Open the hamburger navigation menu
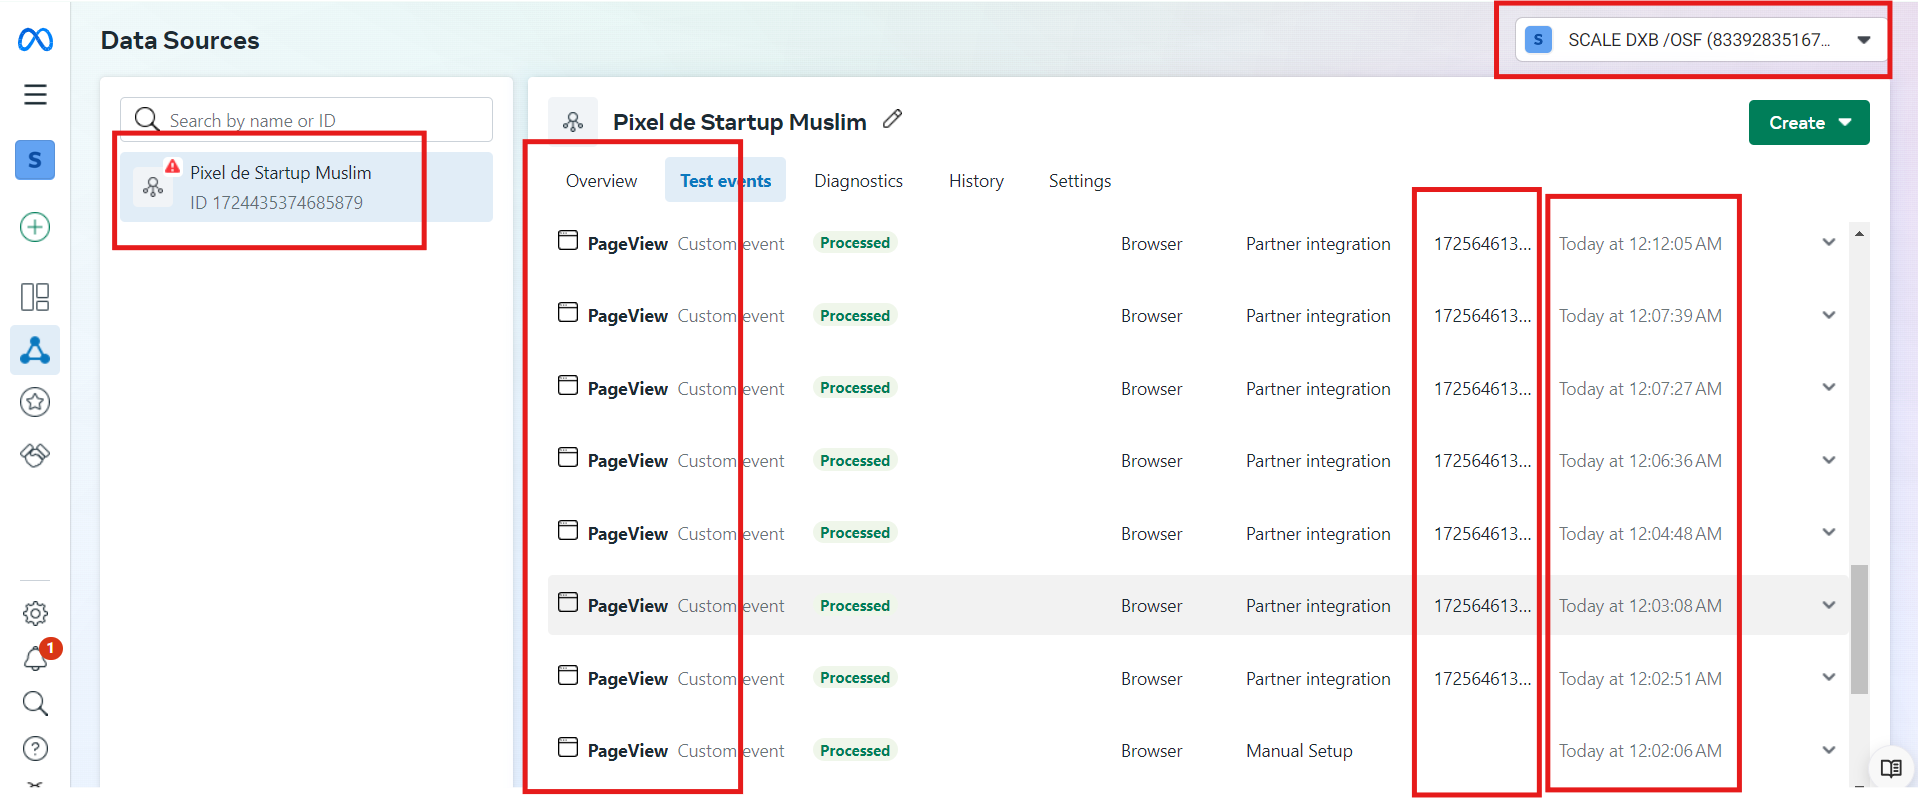 click(x=35, y=95)
